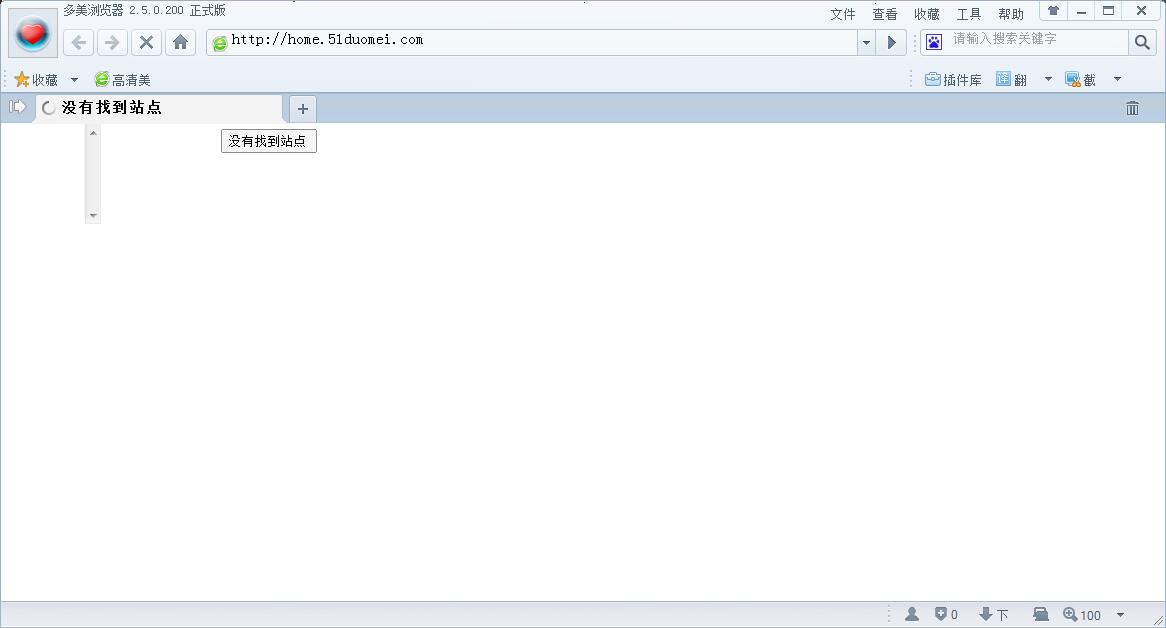Open a new tab with plus button
This screenshot has width=1166, height=628.
pyautogui.click(x=303, y=109)
